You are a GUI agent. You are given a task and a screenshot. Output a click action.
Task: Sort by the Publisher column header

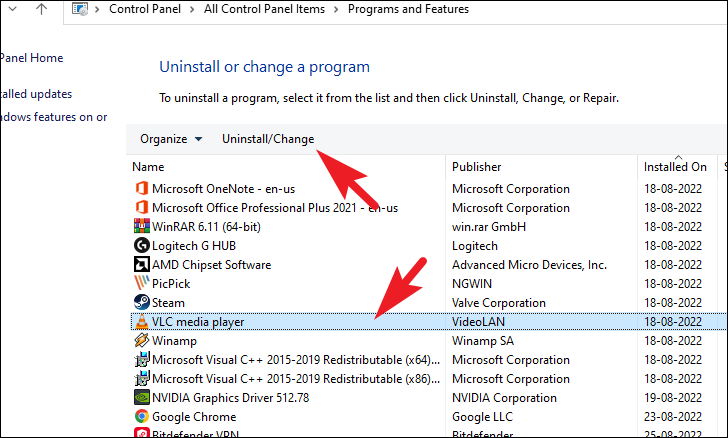click(477, 167)
